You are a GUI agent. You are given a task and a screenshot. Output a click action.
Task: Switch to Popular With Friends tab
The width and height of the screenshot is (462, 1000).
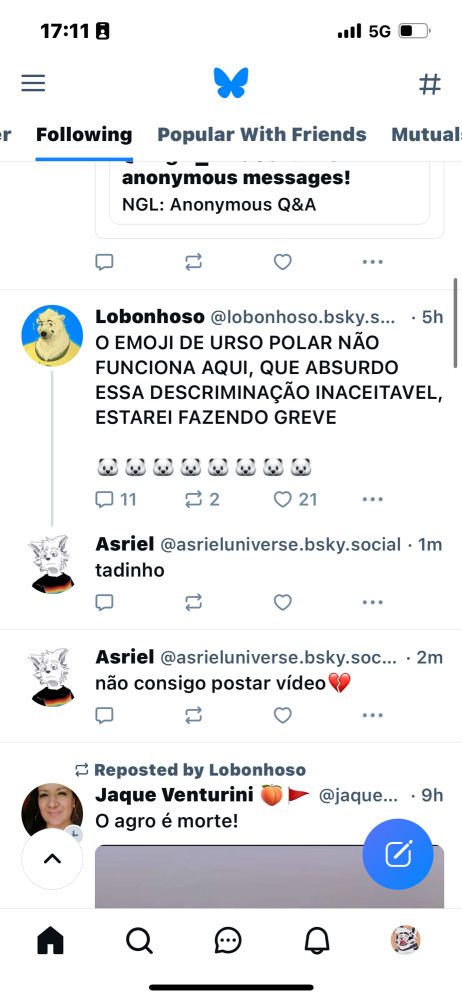point(262,135)
